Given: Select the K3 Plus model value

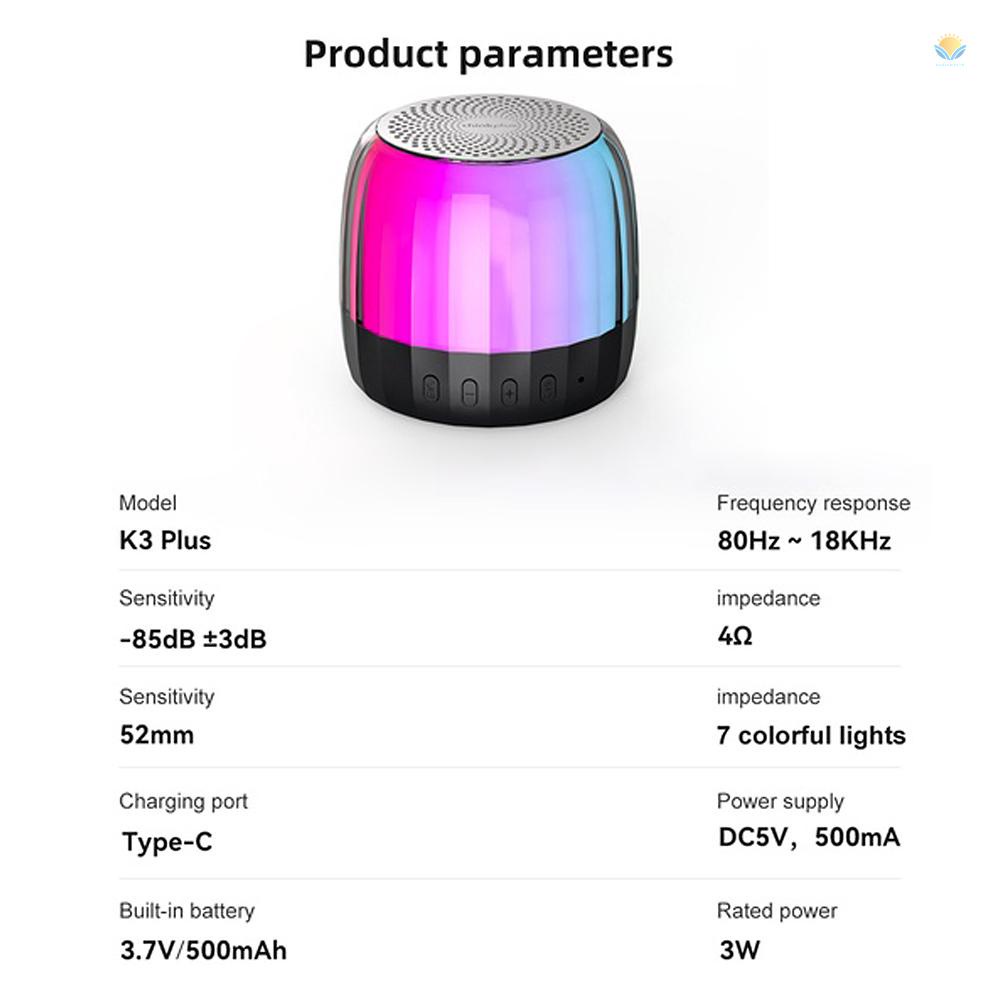Looking at the screenshot, I should (165, 541).
